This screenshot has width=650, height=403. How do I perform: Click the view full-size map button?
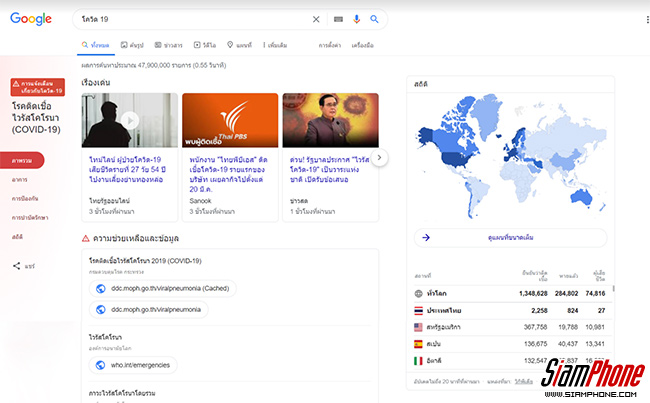[x=511, y=238]
